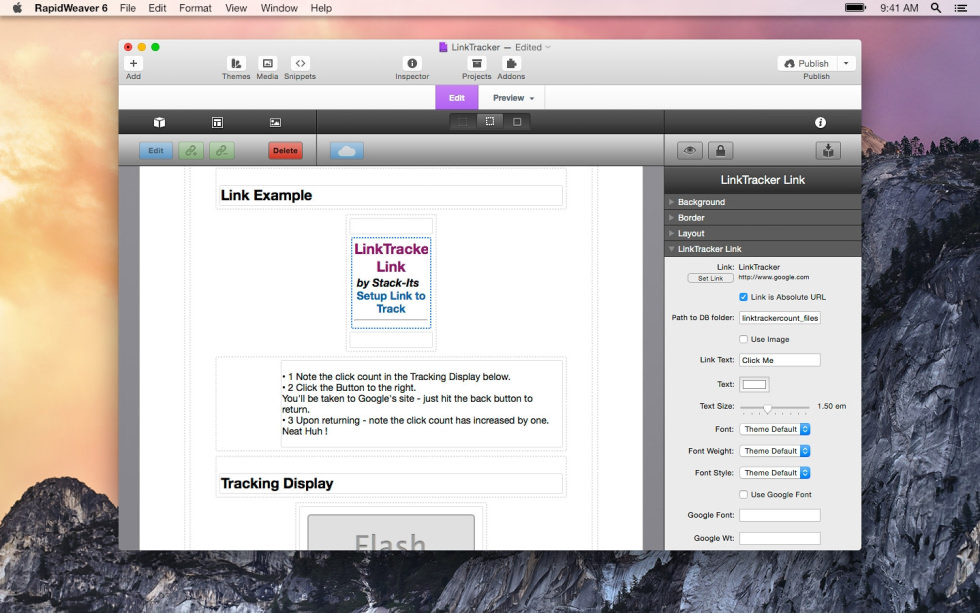980x613 pixels.
Task: Select the solid square view mode icon
Action: click(x=517, y=122)
